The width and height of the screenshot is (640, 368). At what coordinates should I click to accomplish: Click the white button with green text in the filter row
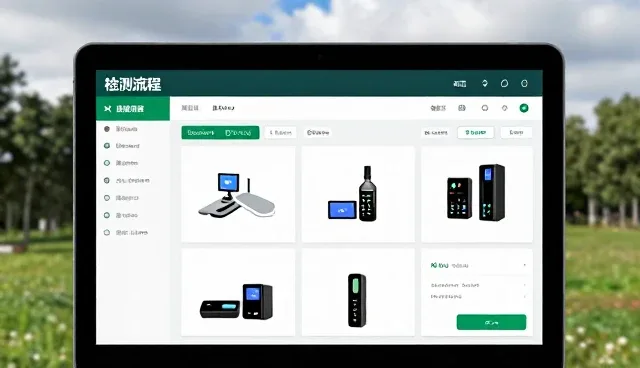click(x=476, y=133)
